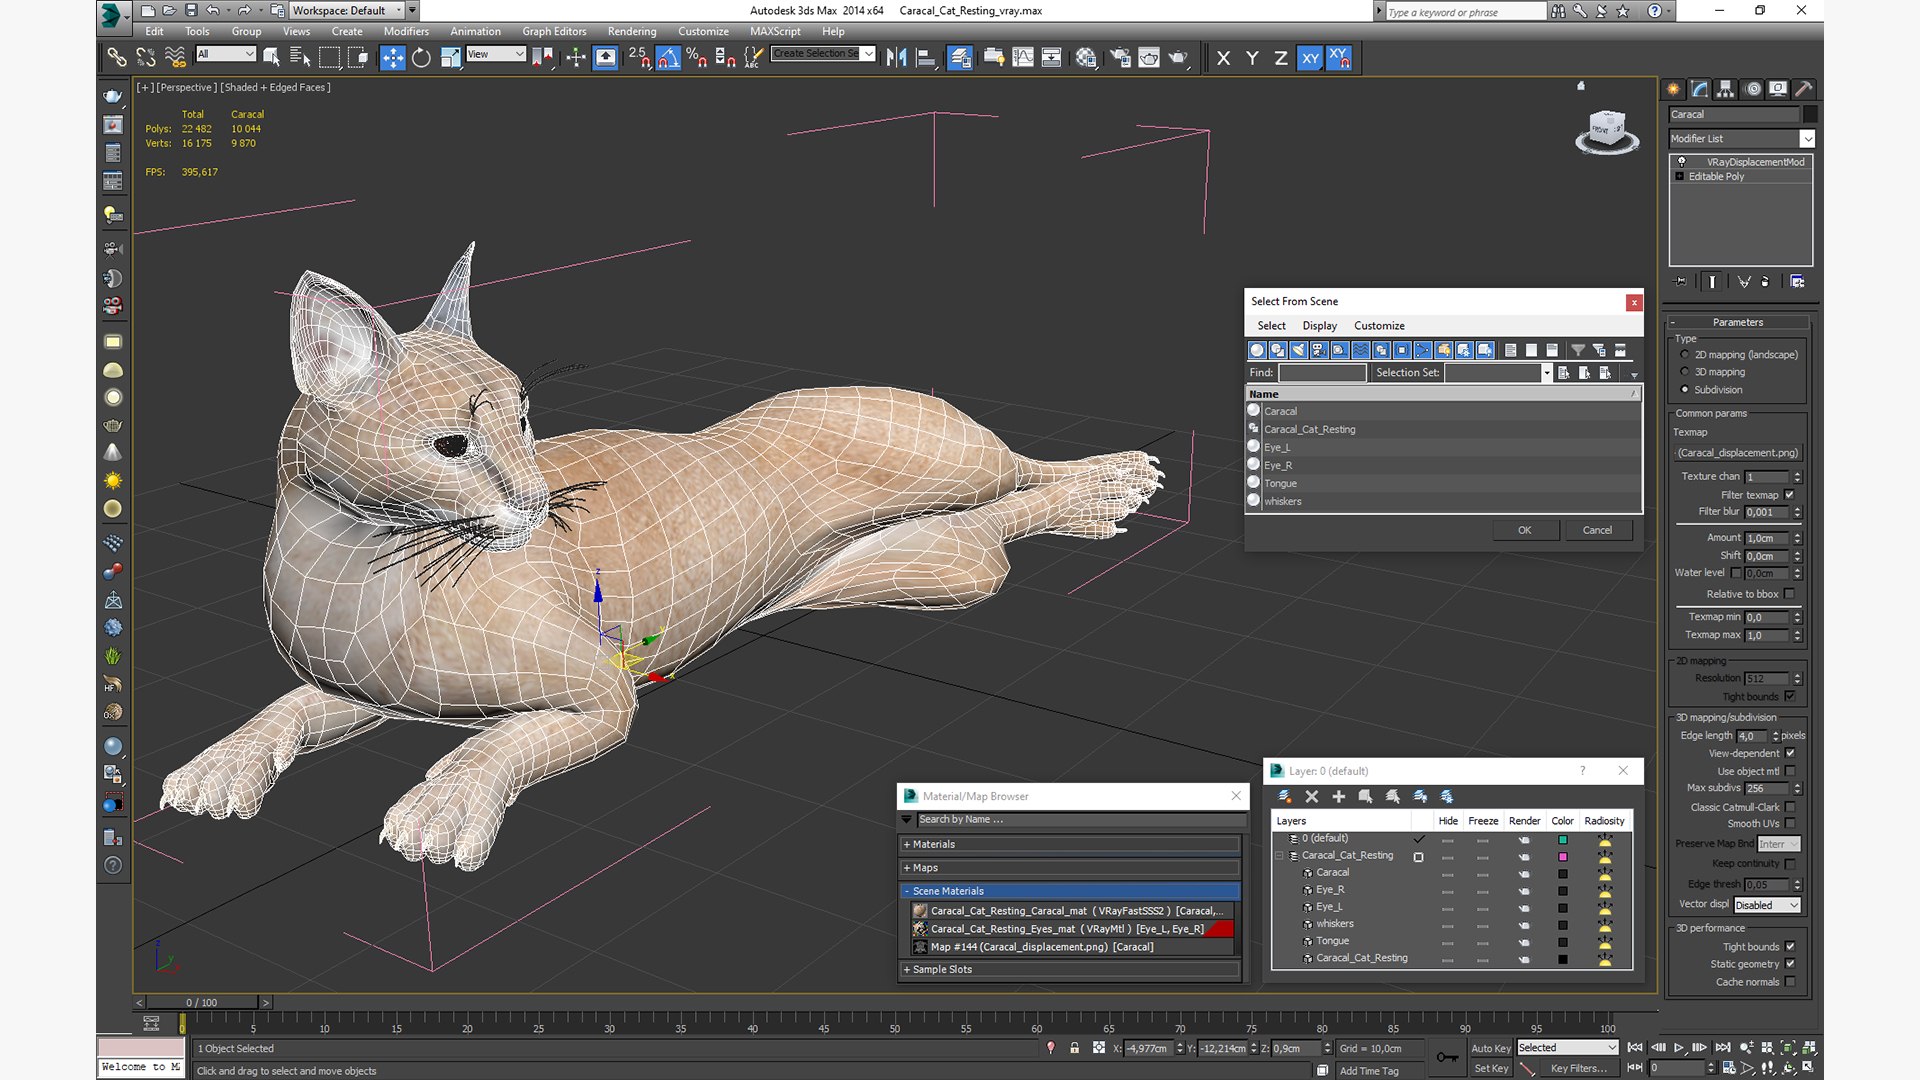Viewport: 1920px width, 1080px height.
Task: Toggle Static geometry checkbox
Action: [1790, 964]
